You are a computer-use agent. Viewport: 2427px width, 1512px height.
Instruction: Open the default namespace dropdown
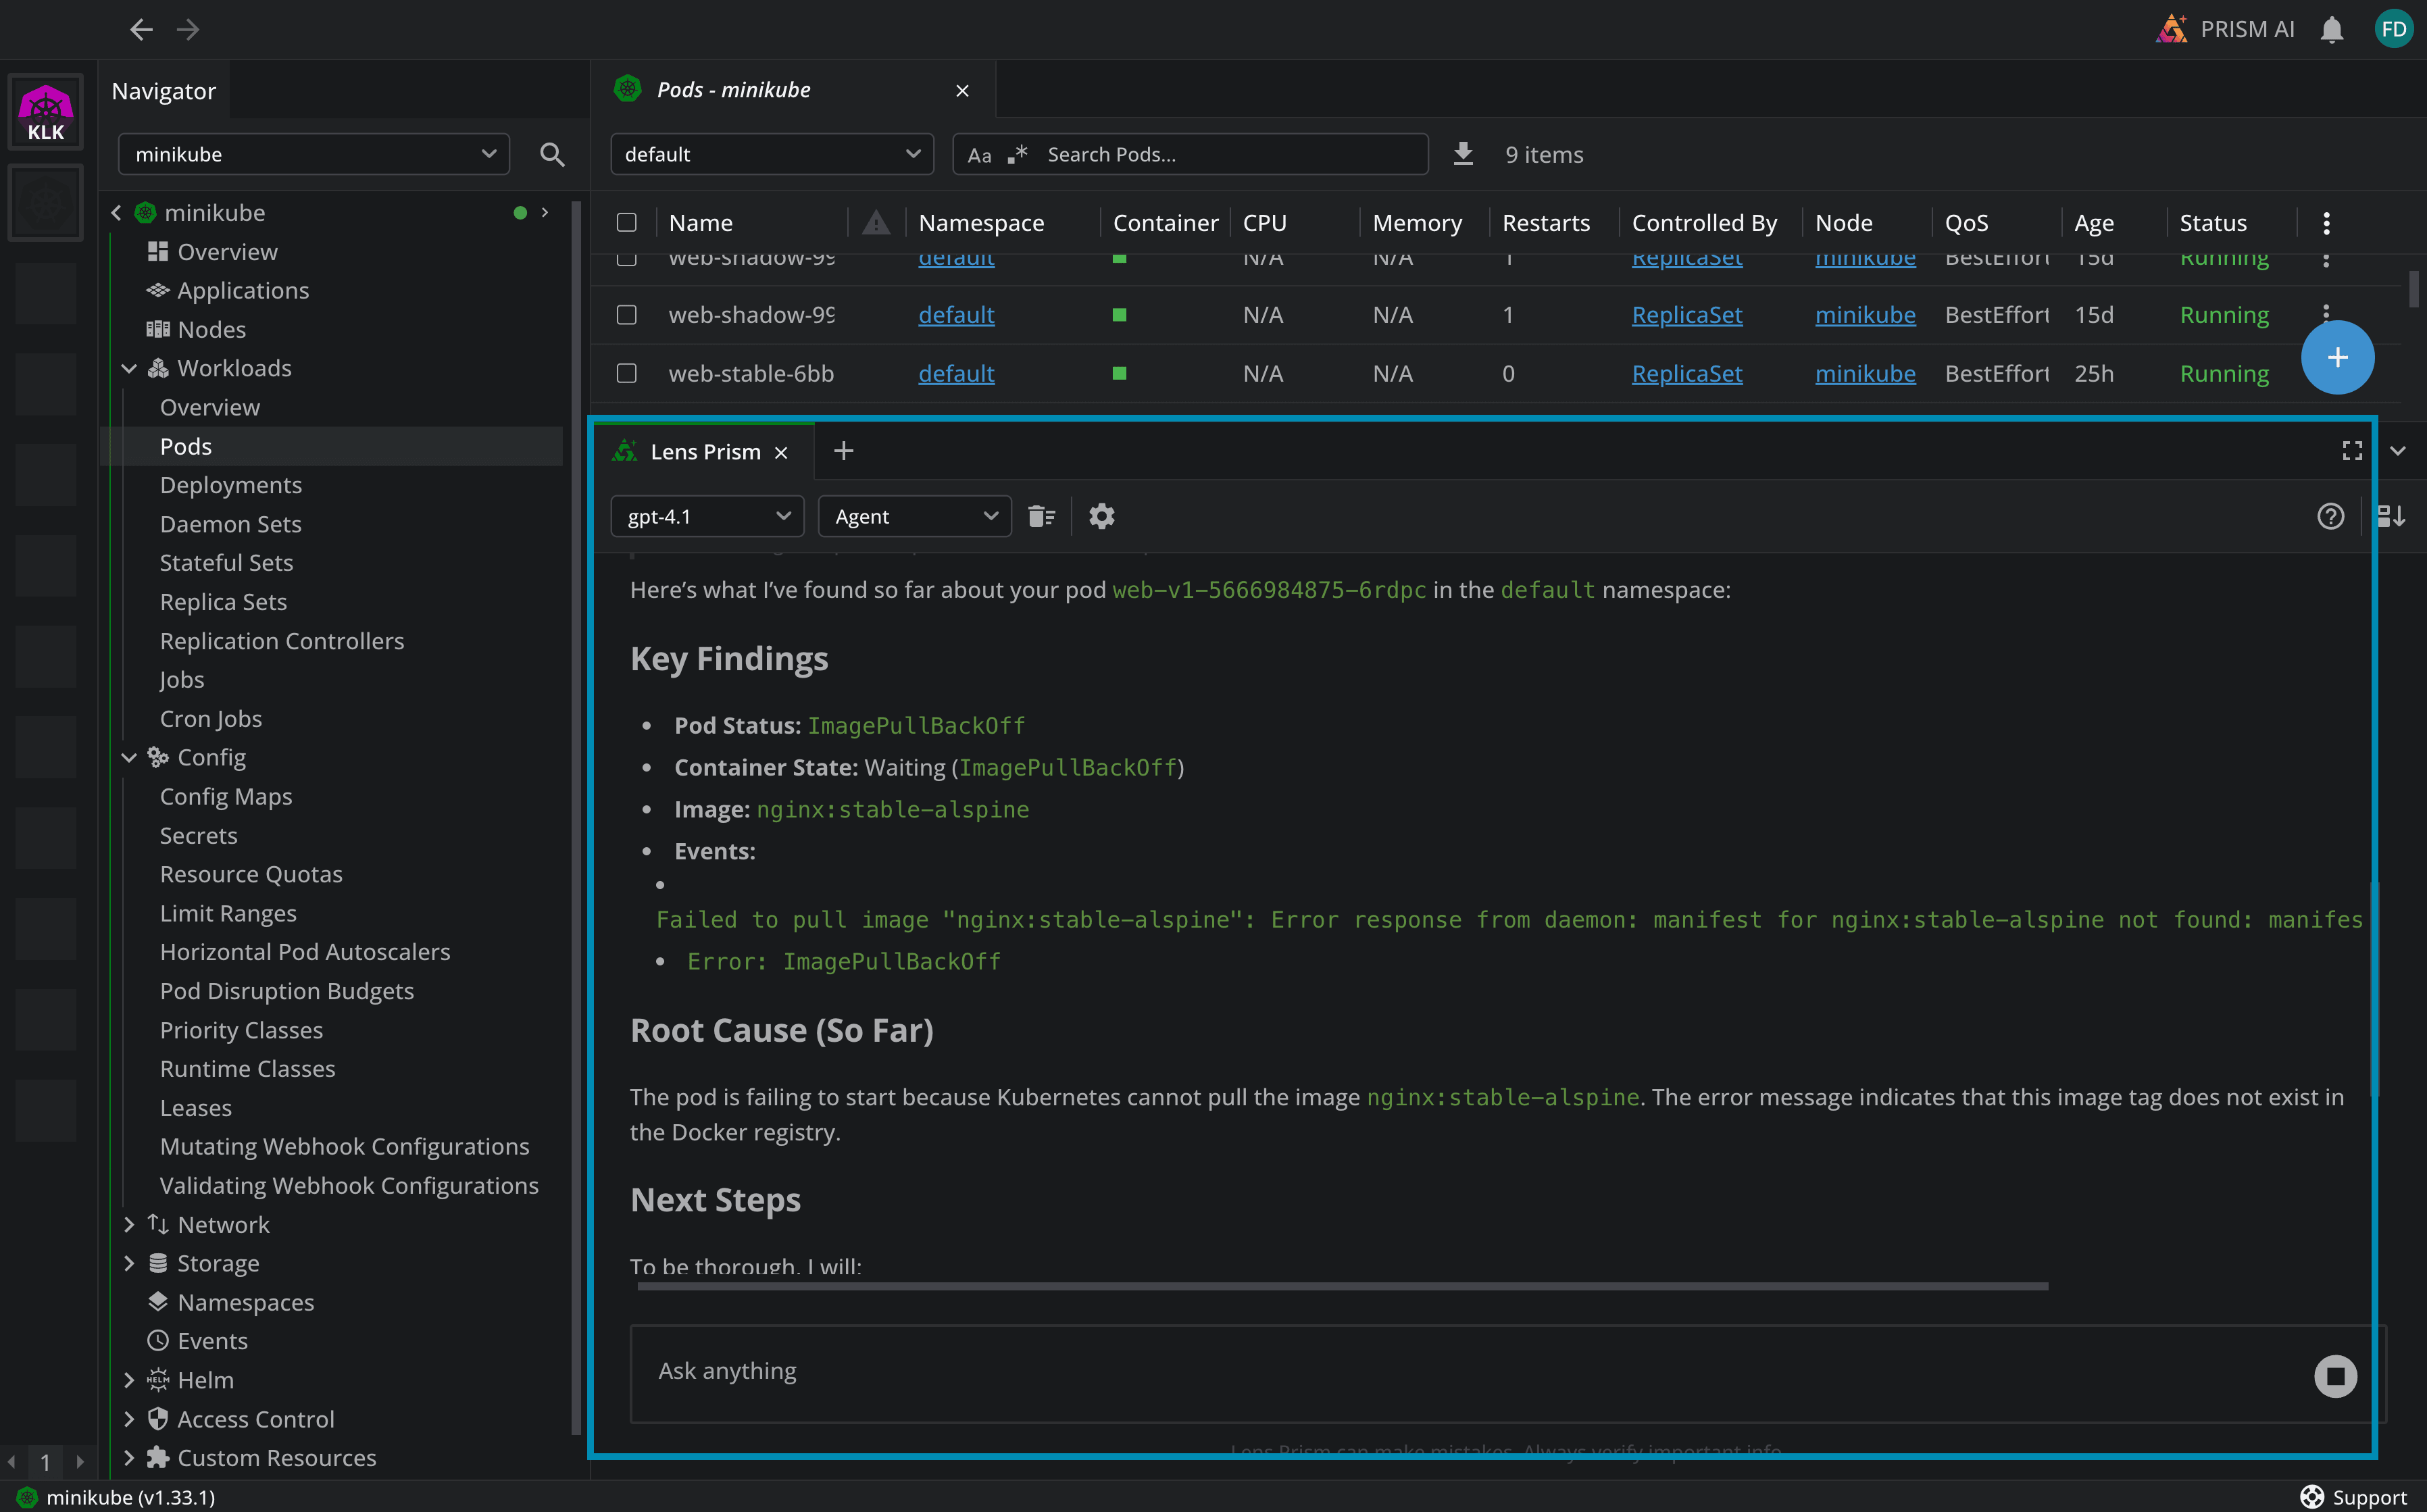coord(771,154)
